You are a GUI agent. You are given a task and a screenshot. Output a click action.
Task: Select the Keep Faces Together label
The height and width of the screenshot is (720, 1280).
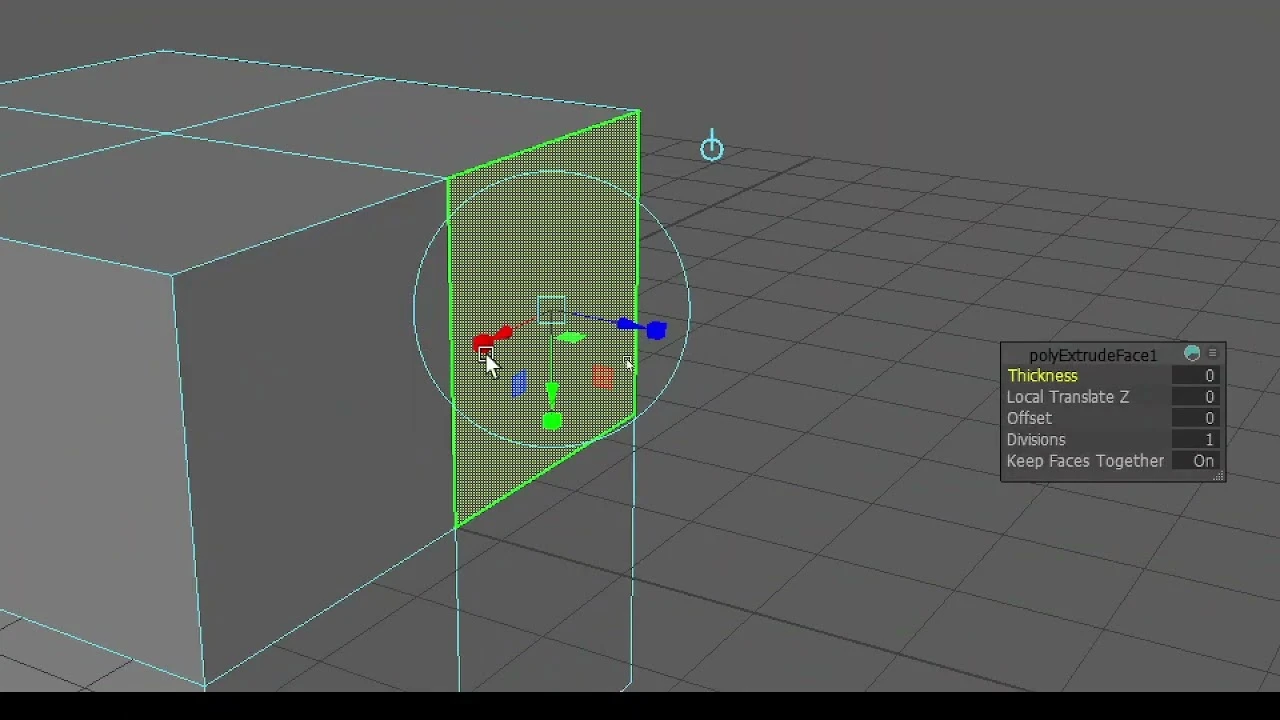(x=1085, y=461)
